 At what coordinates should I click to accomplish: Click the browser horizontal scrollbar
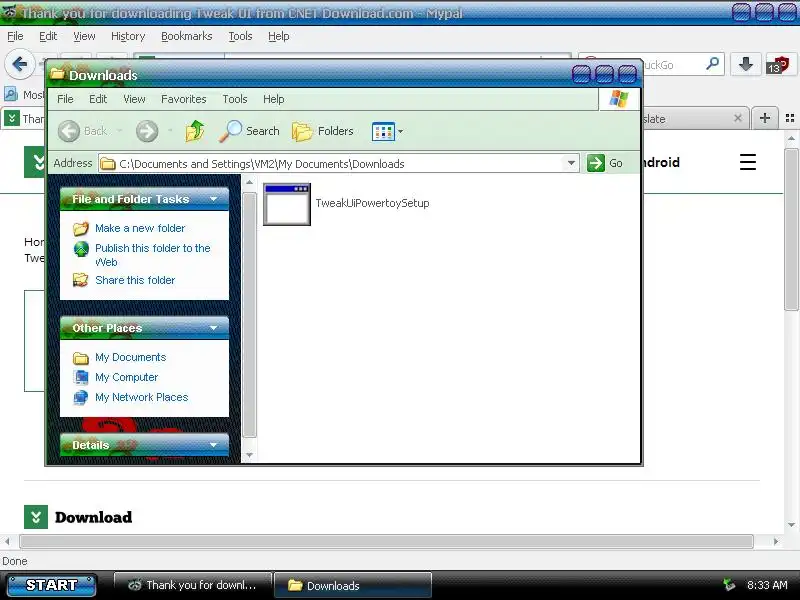tap(386, 541)
